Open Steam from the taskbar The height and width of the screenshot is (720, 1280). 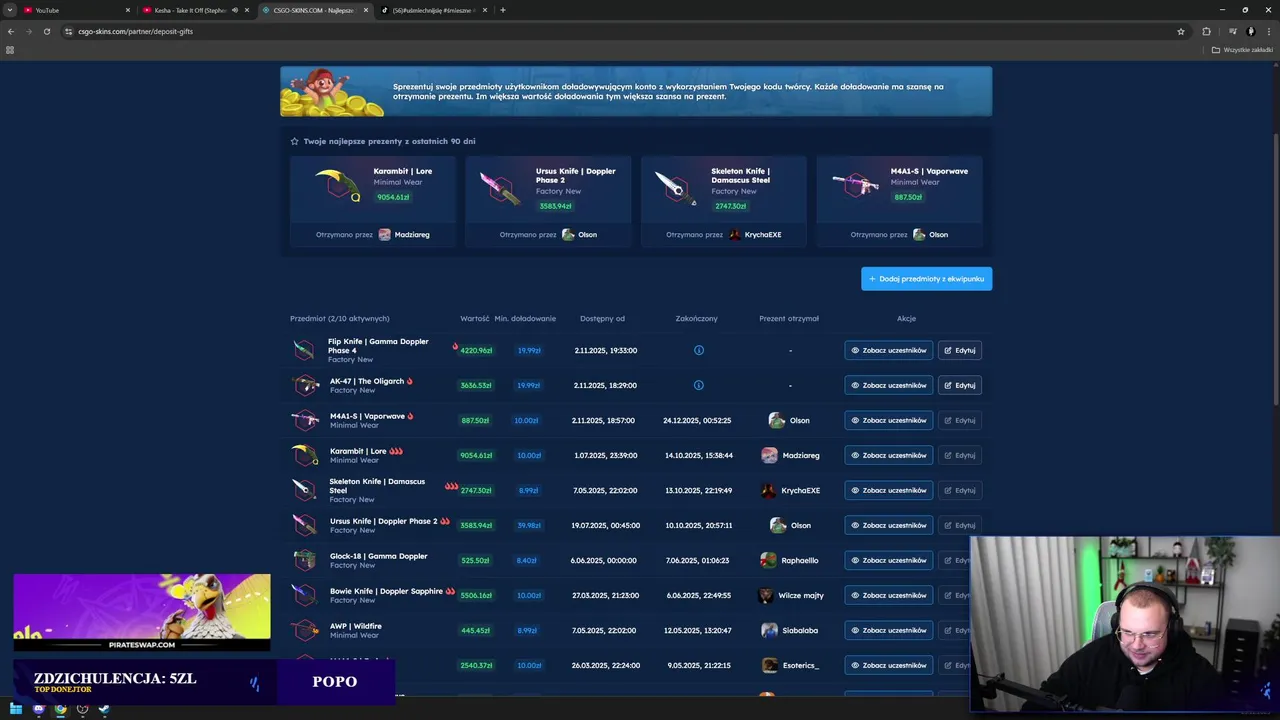104,709
